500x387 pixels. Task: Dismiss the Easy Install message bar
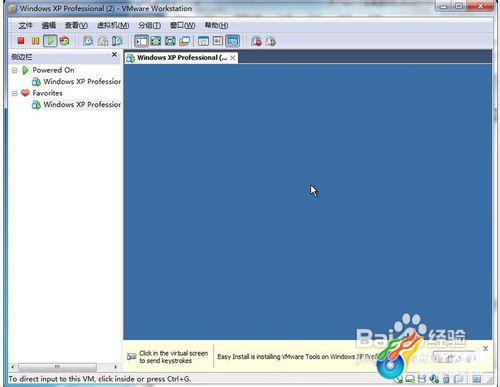tap(485, 348)
